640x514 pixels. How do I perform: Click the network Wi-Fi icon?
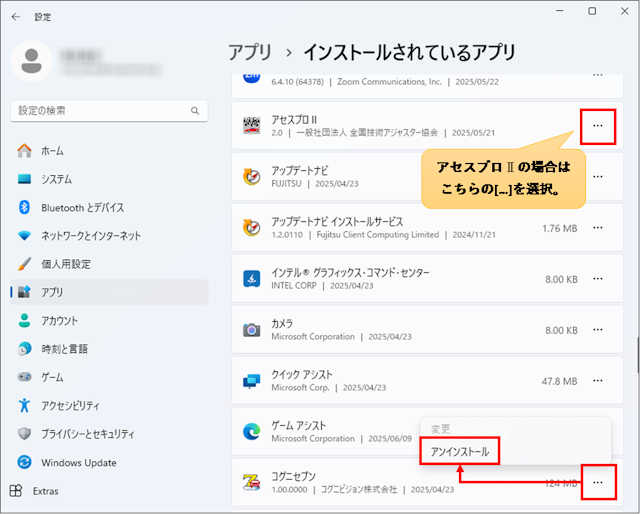pyautogui.click(x=24, y=236)
